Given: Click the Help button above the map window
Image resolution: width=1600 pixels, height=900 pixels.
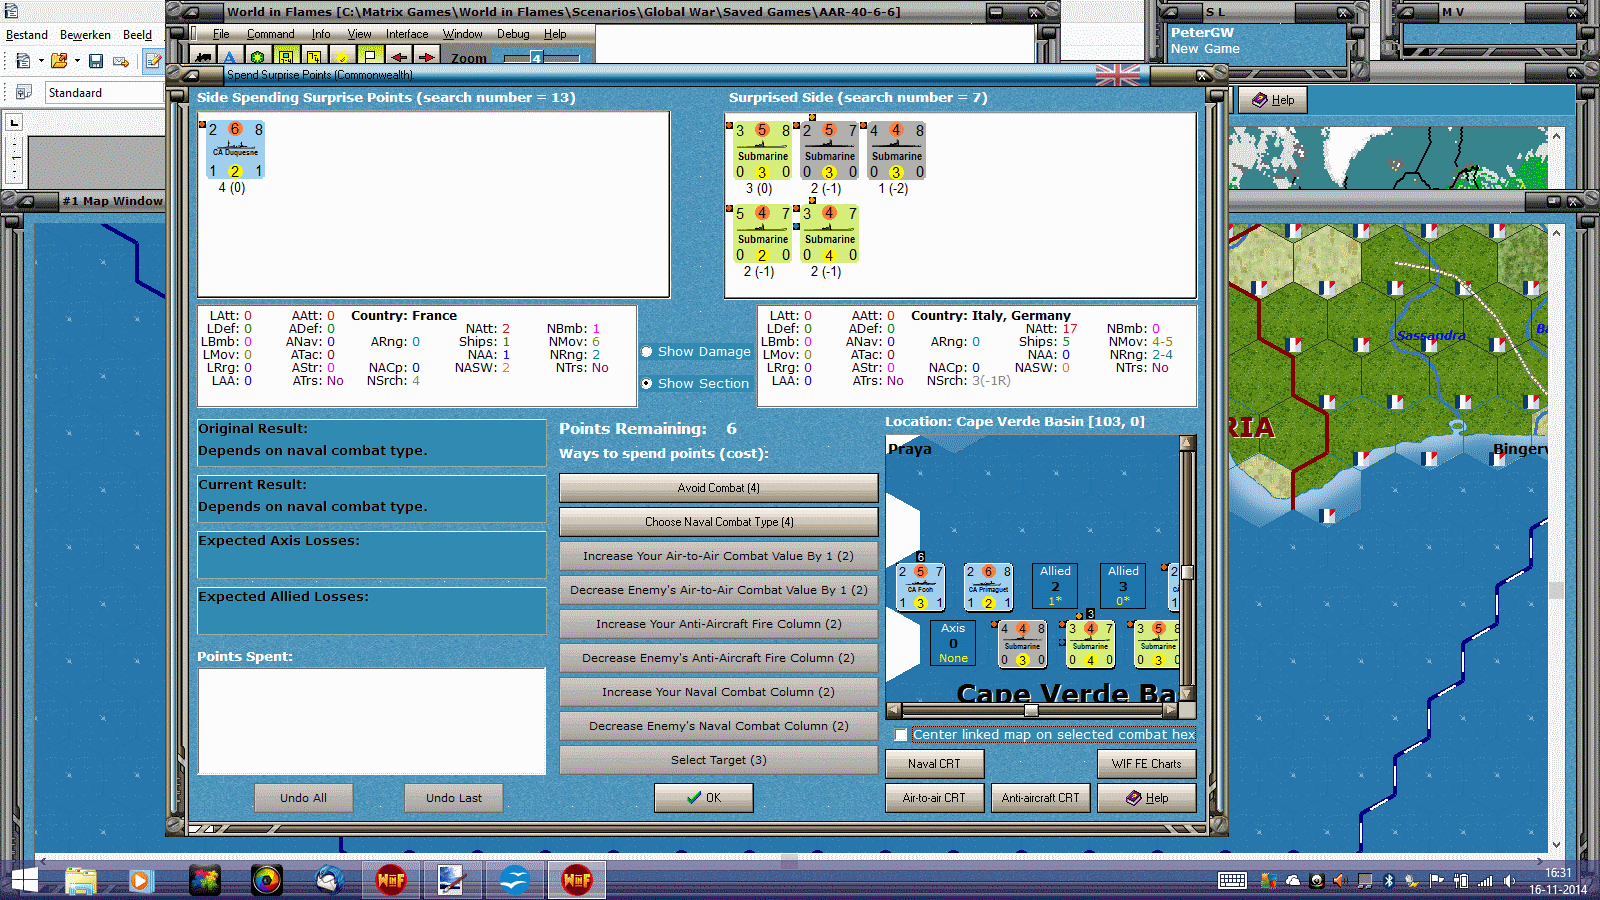Looking at the screenshot, I should [1273, 100].
